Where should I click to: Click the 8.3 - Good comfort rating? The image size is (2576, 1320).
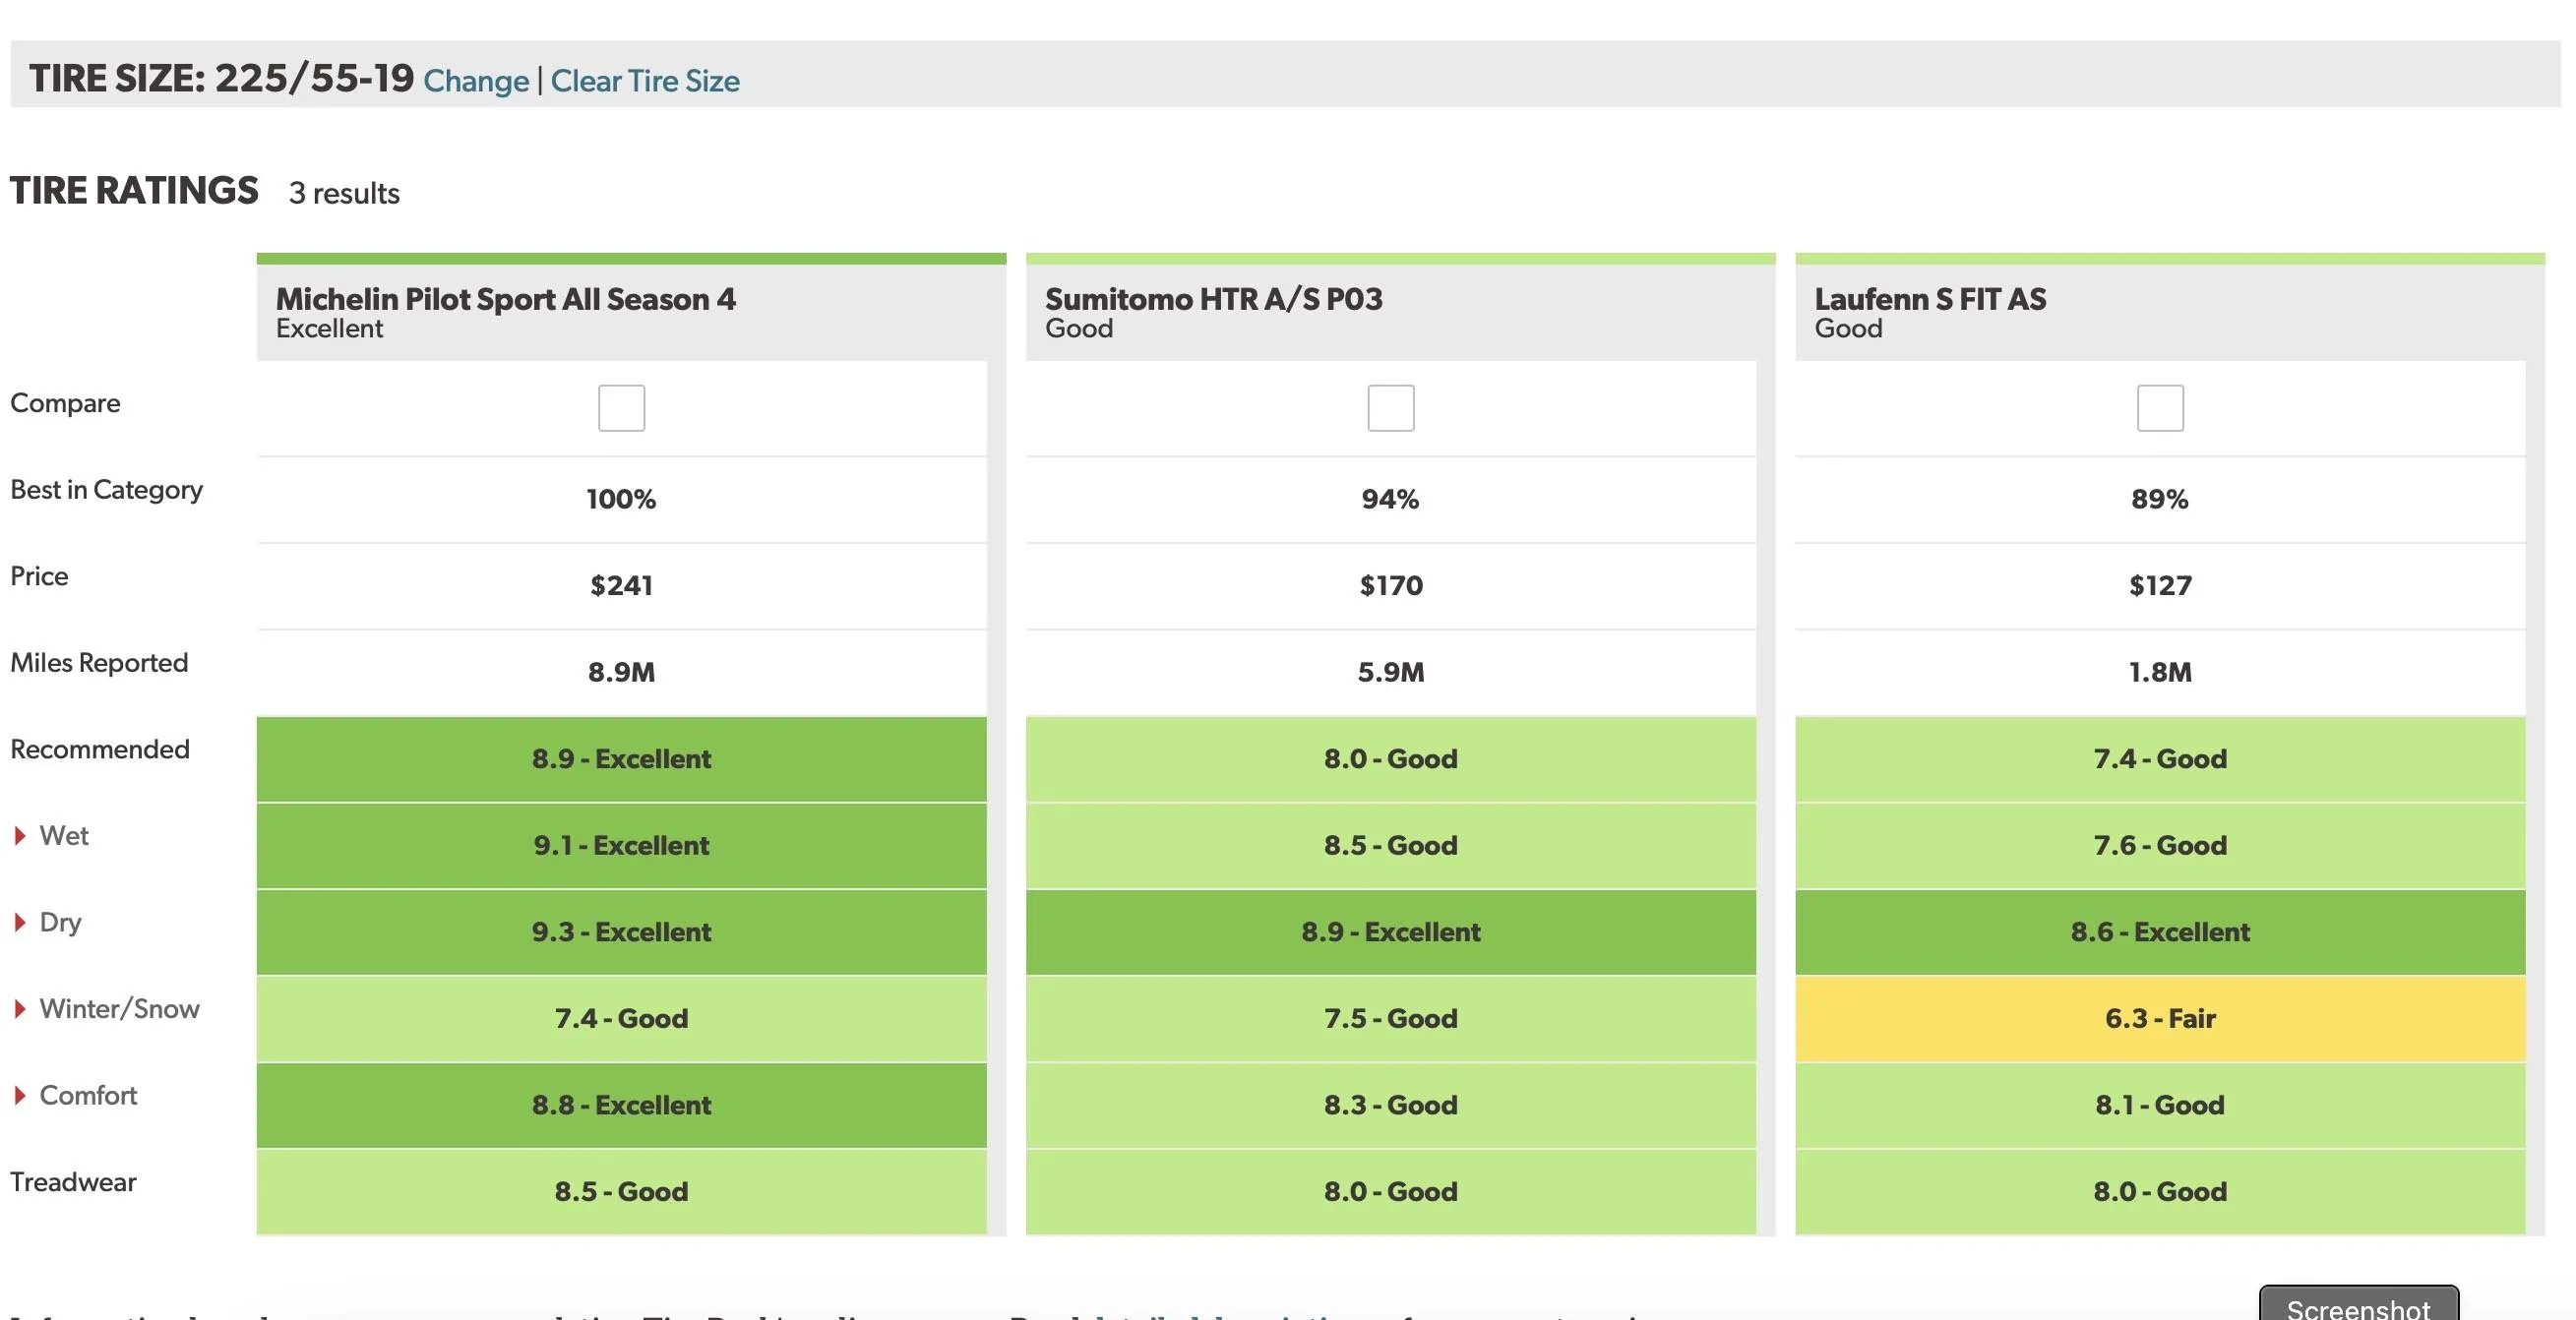click(x=1391, y=1105)
